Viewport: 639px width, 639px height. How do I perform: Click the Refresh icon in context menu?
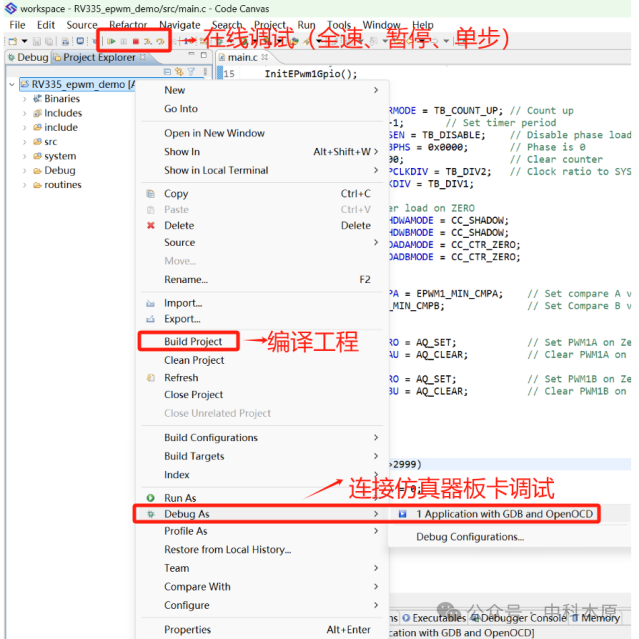[x=150, y=378]
